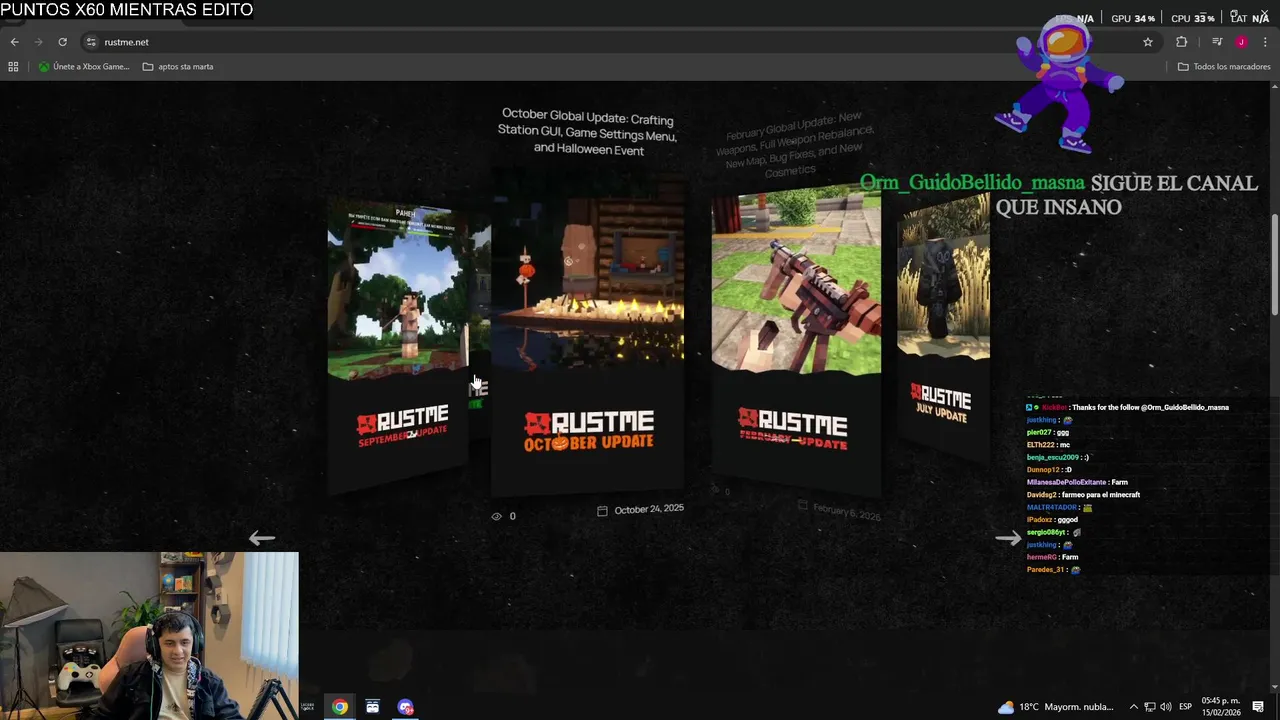Click the faded February date under the February card
This screenshot has width=1280, height=720.
click(846, 512)
